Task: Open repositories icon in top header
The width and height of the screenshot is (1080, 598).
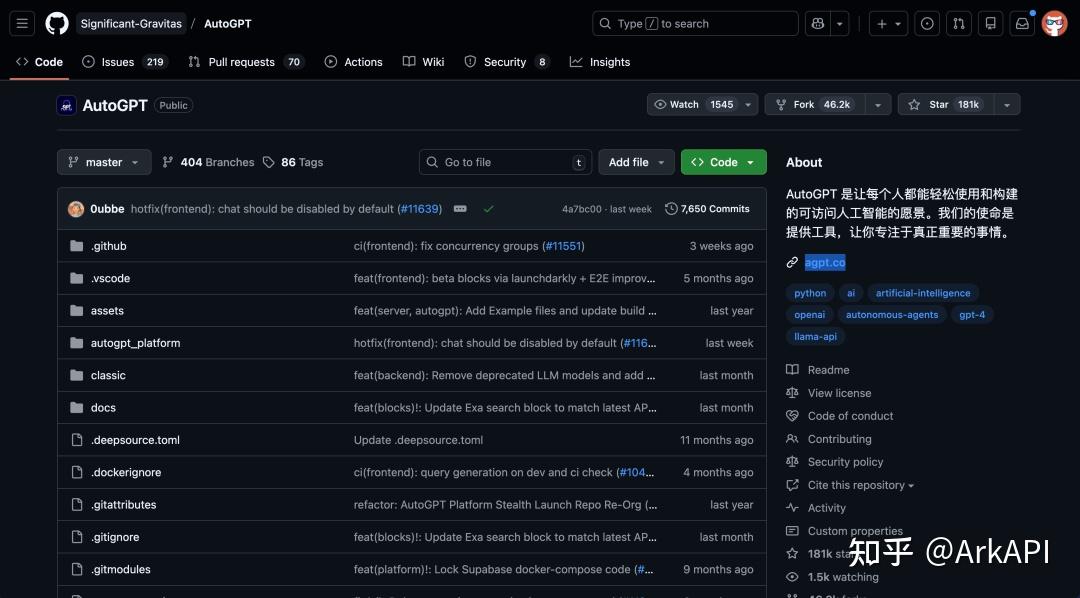Action: click(990, 23)
